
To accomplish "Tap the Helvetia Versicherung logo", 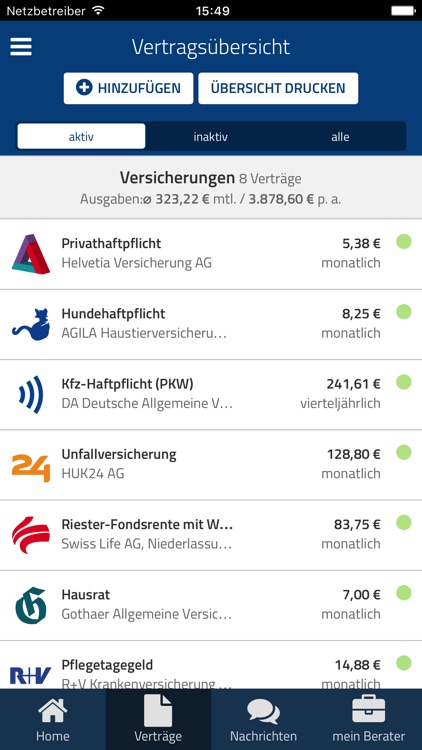I will pyautogui.click(x=31, y=254).
